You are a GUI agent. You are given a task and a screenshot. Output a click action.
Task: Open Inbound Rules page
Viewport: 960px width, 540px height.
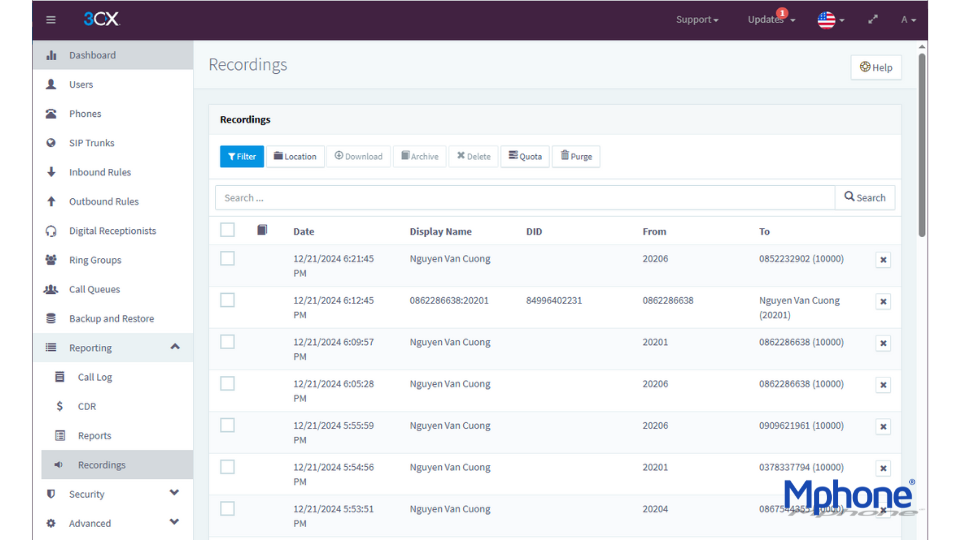(x=113, y=173)
